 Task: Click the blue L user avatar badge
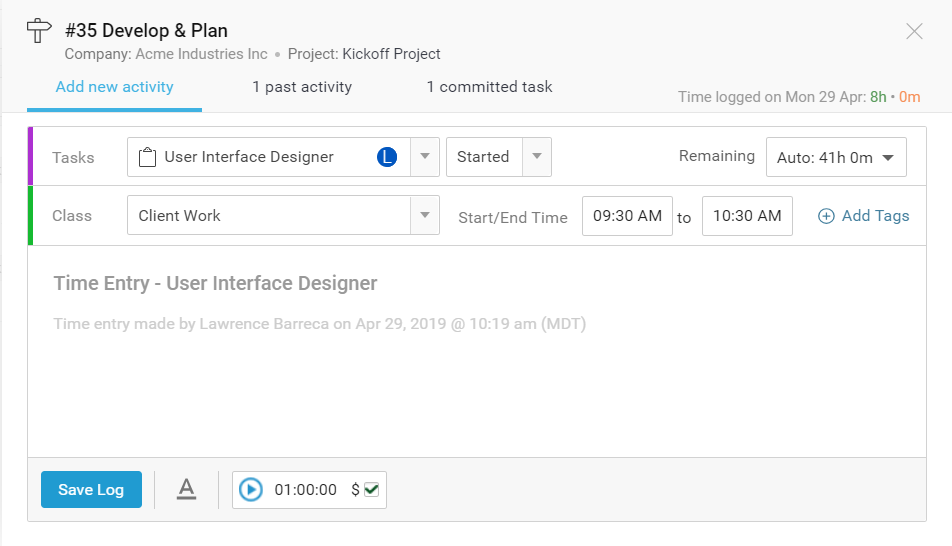387,157
